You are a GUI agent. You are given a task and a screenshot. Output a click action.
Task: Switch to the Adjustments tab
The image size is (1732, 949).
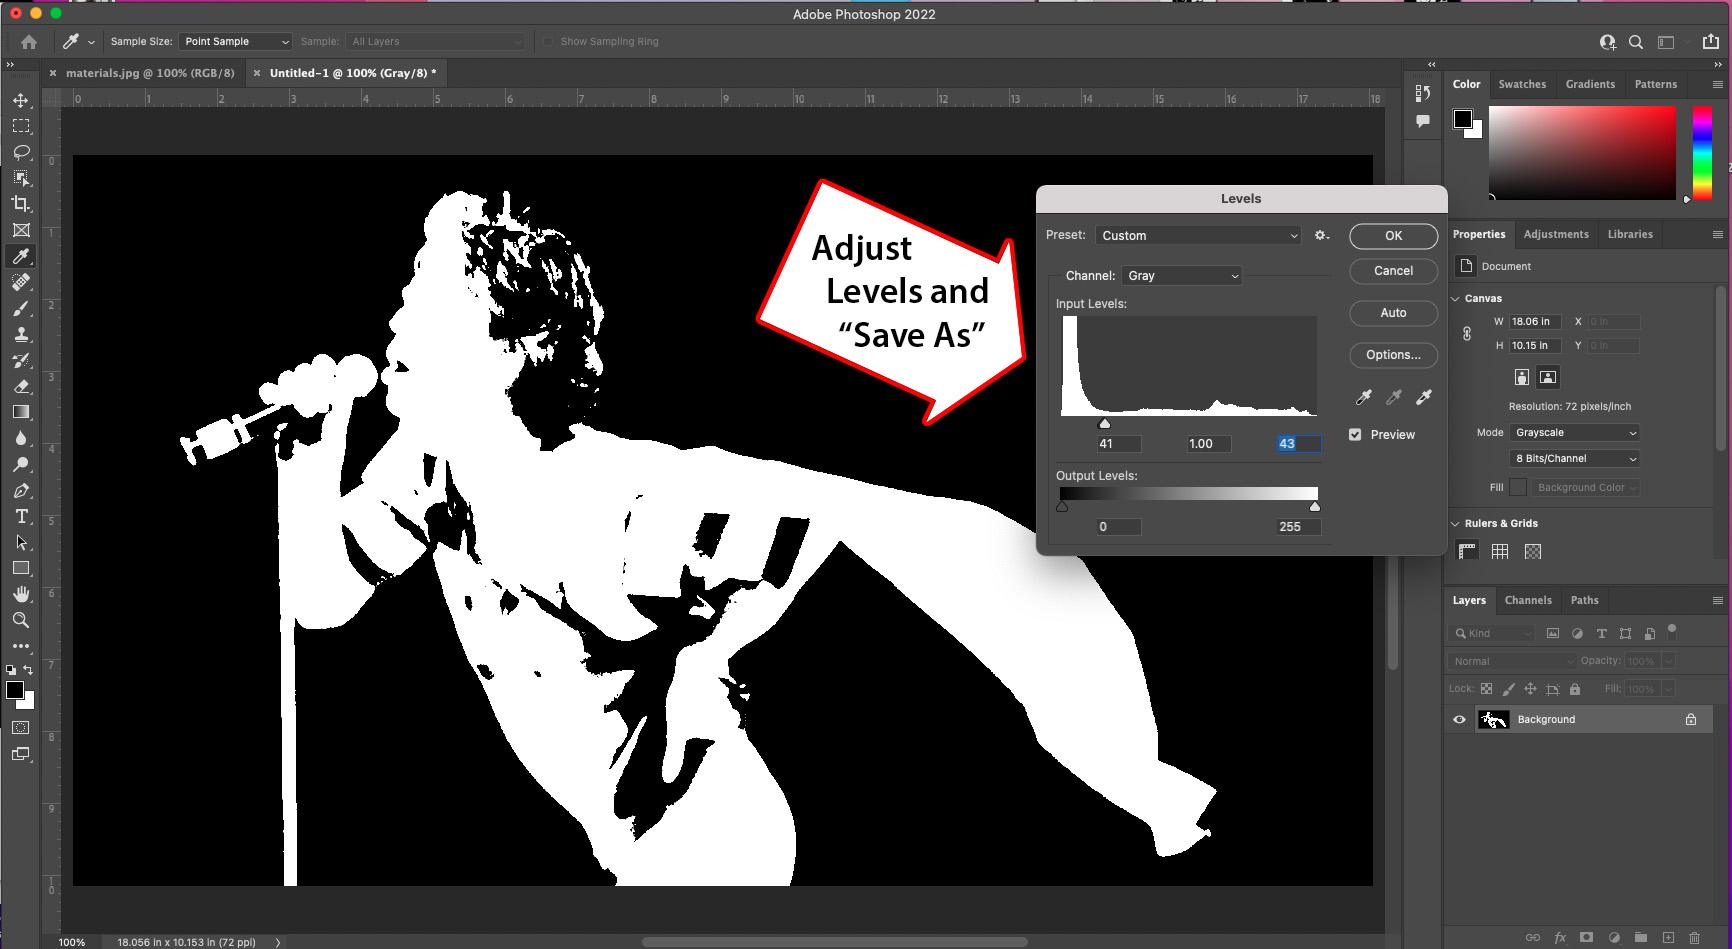pos(1556,235)
